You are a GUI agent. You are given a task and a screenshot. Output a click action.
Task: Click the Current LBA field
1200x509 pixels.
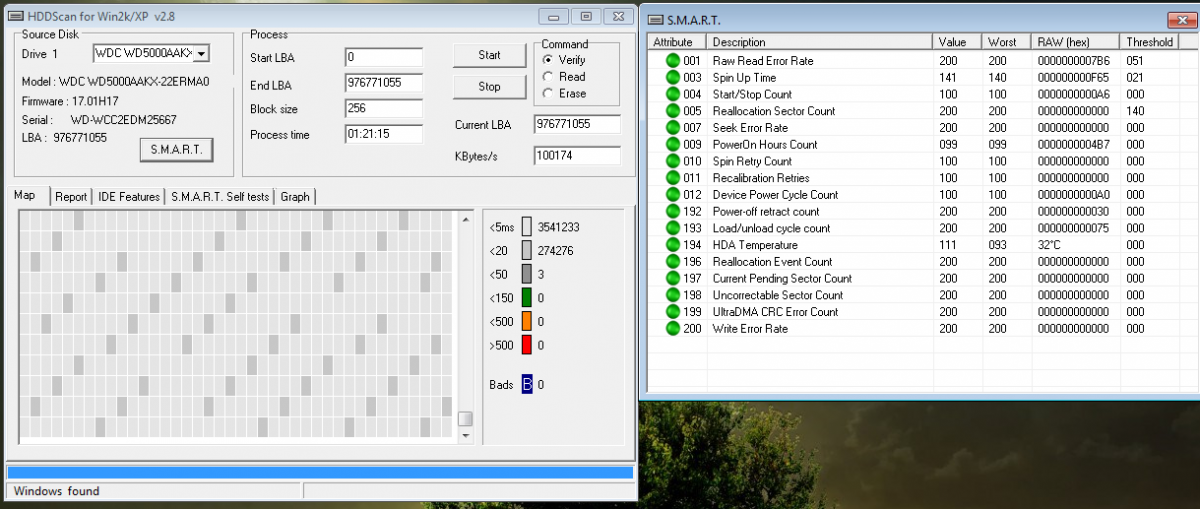coord(577,124)
